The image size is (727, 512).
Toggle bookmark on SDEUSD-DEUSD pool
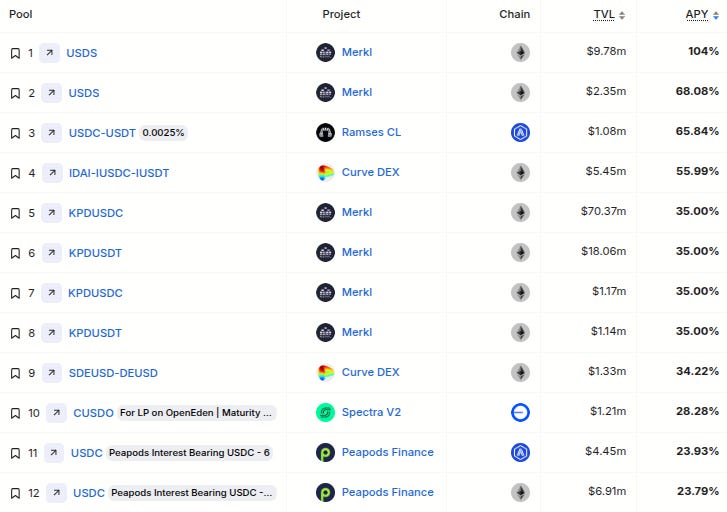(x=15, y=373)
